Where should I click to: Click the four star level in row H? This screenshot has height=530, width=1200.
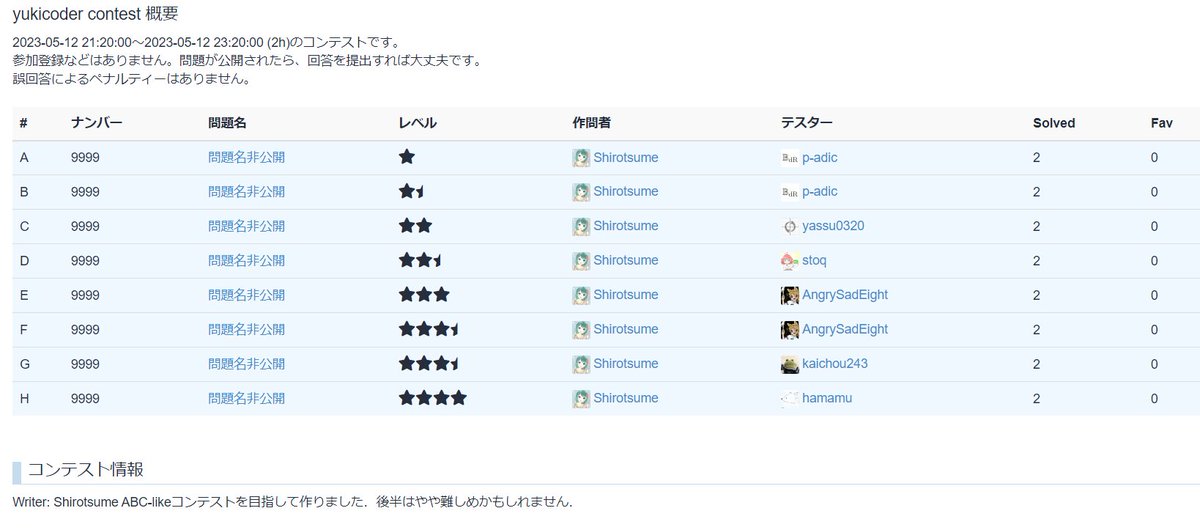pos(433,398)
